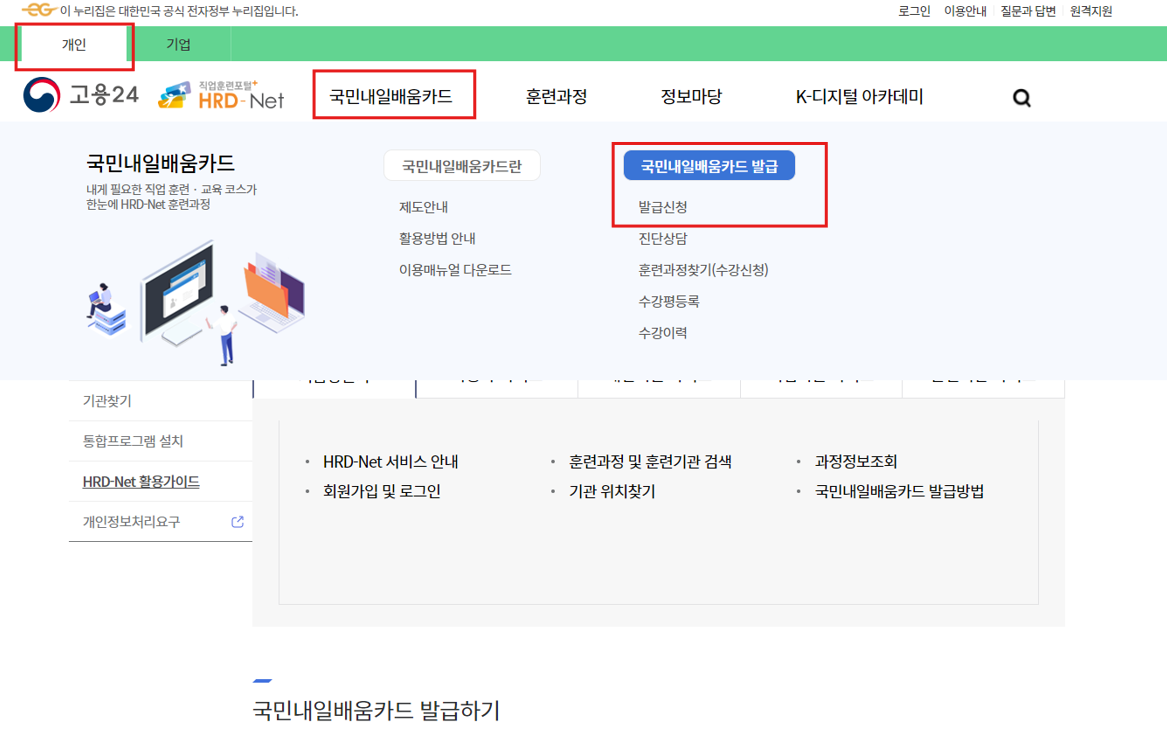Open 제도안내 submenu item

point(423,207)
